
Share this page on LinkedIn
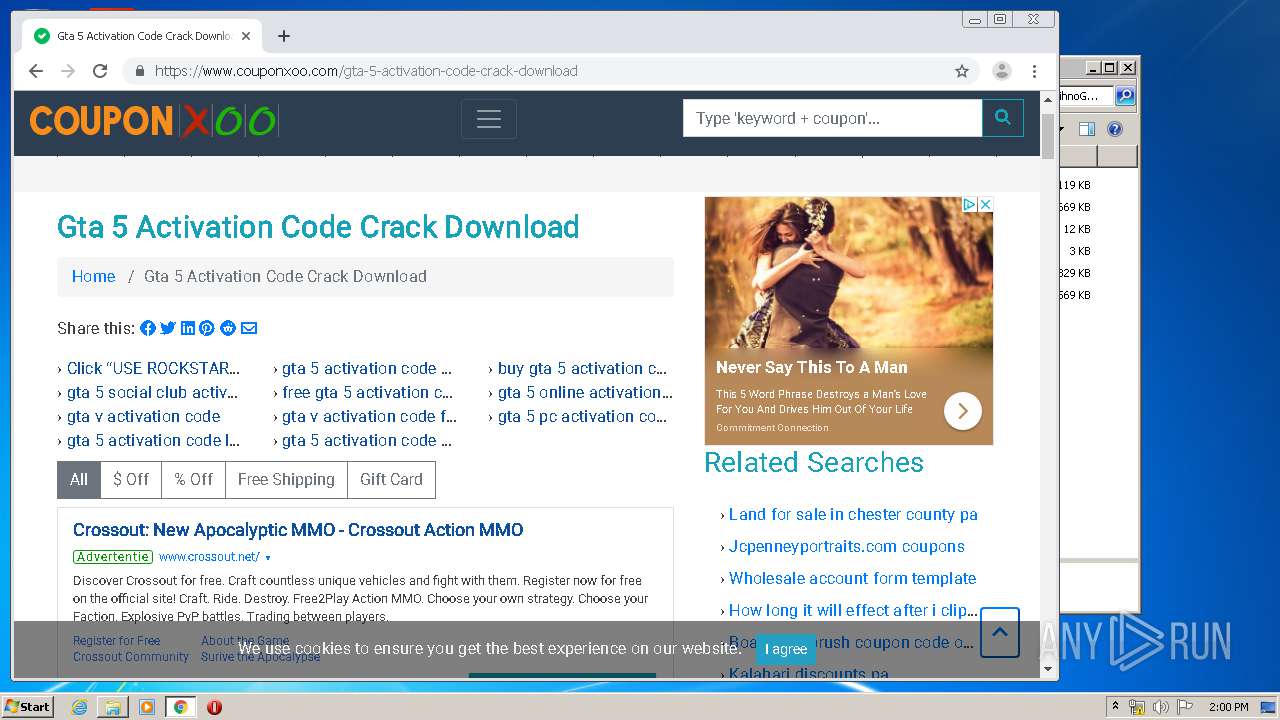(x=188, y=328)
